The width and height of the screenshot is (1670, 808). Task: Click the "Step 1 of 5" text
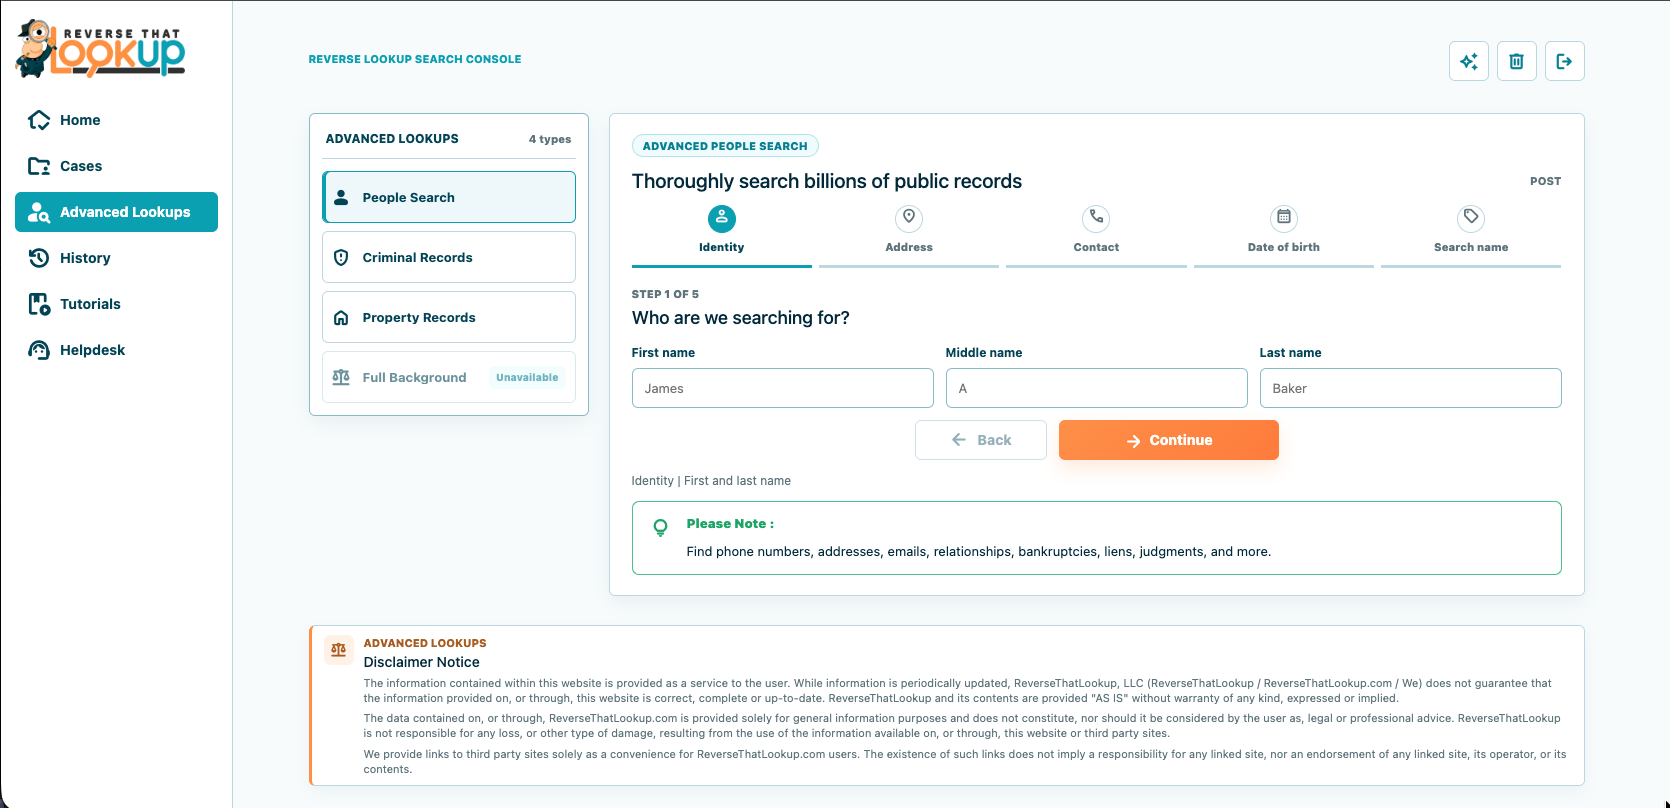665,294
